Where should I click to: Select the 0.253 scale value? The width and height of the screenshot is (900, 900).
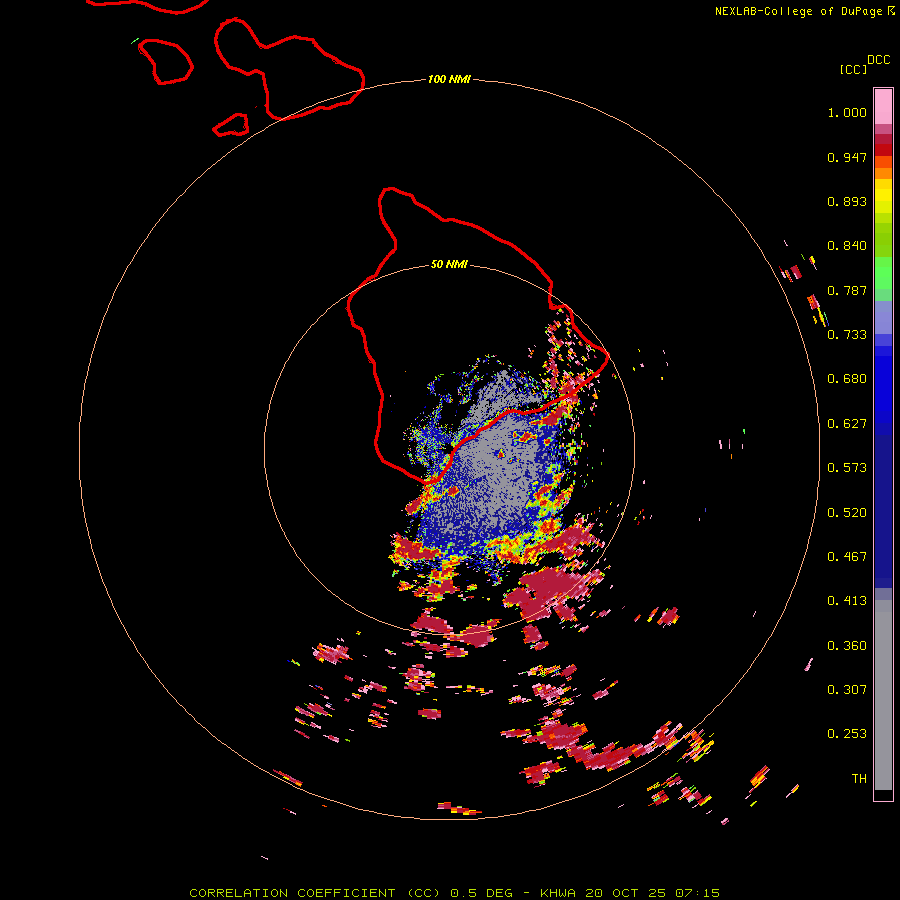[847, 734]
